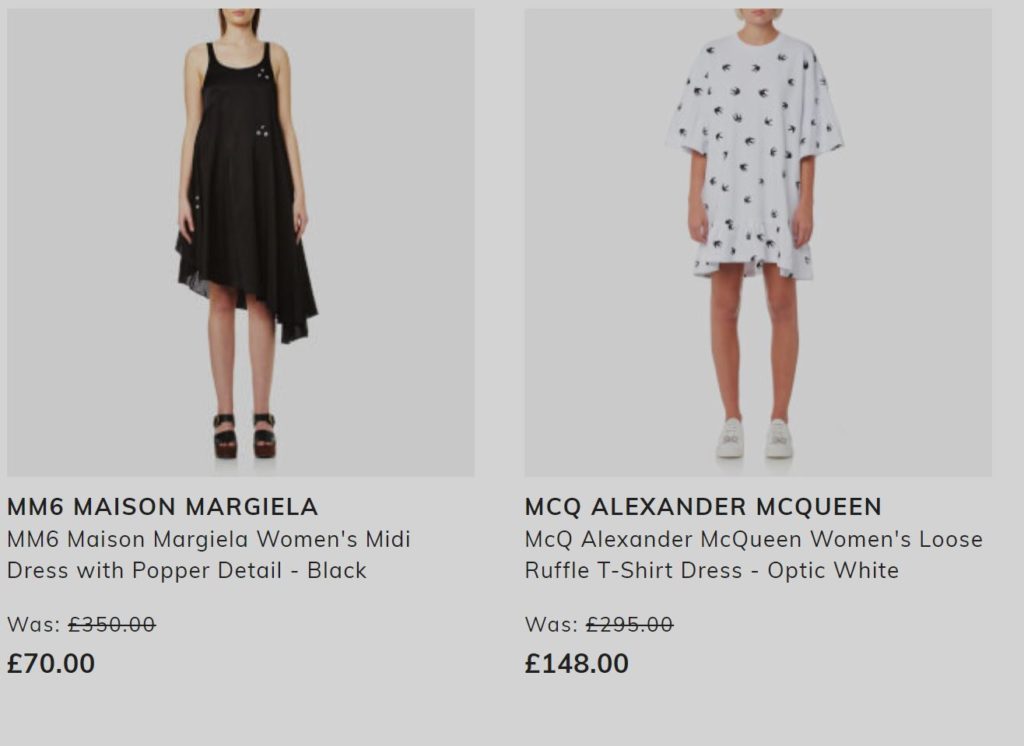Click the 'Black' colour text in the Margiela title
Image resolution: width=1024 pixels, height=746 pixels.
tap(337, 570)
